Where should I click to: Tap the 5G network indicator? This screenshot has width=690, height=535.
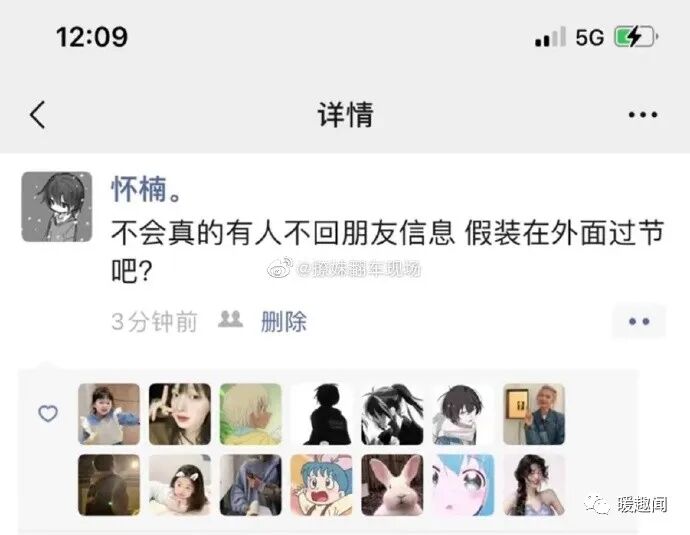pos(590,37)
